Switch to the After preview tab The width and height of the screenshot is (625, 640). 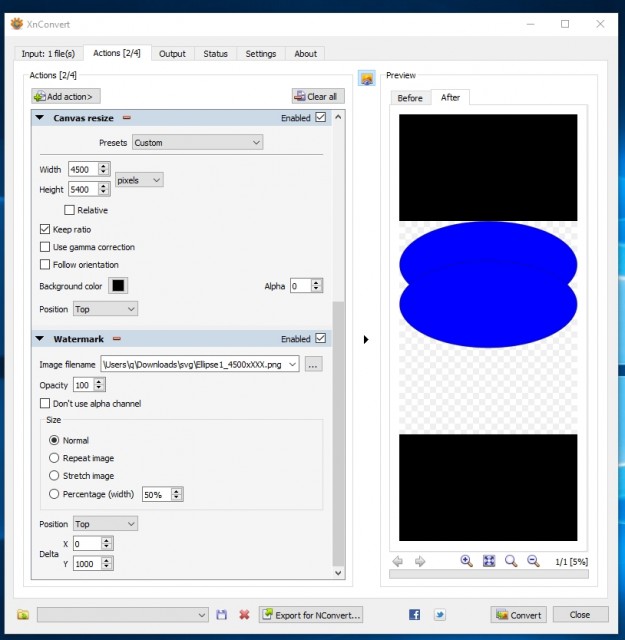click(450, 97)
